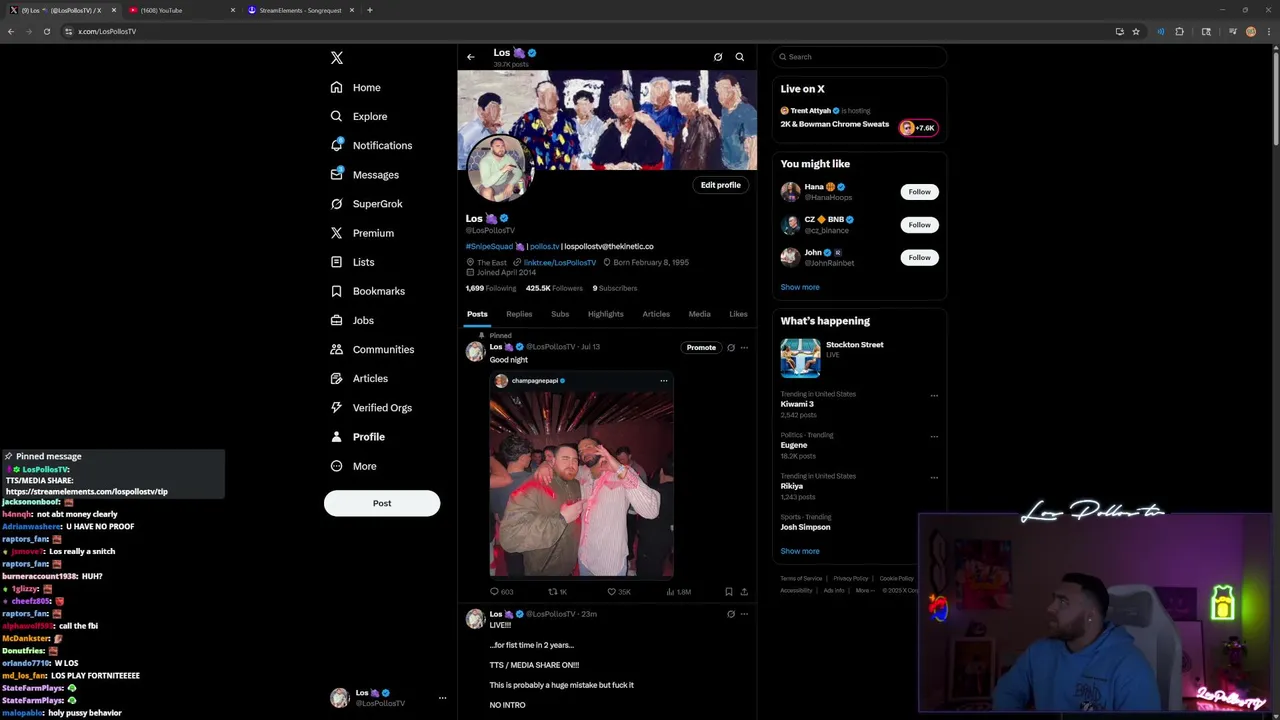Click share icon on pinned post

(x=744, y=592)
